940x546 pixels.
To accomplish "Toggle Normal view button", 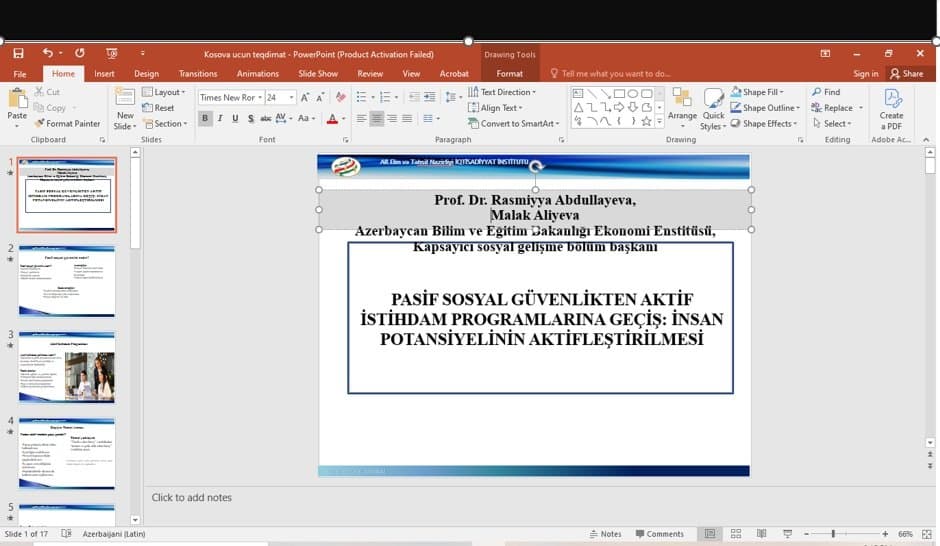I will [x=710, y=533].
